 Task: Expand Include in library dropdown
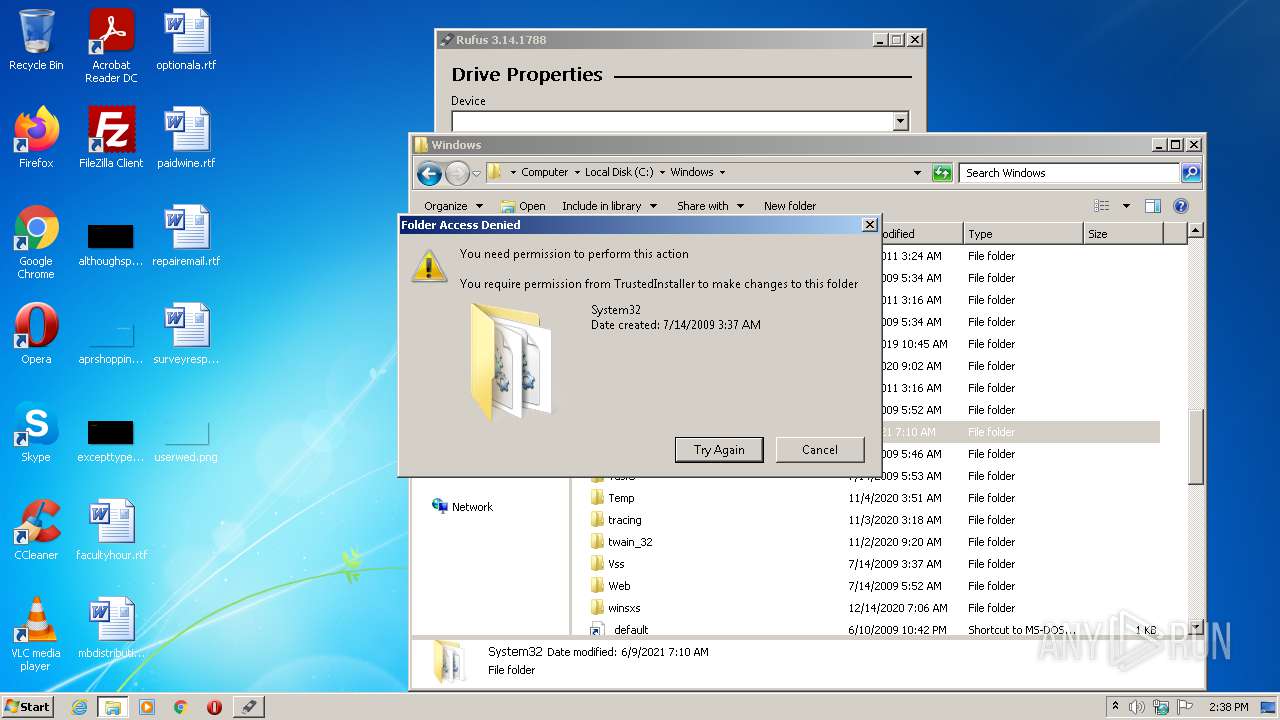click(x=609, y=206)
